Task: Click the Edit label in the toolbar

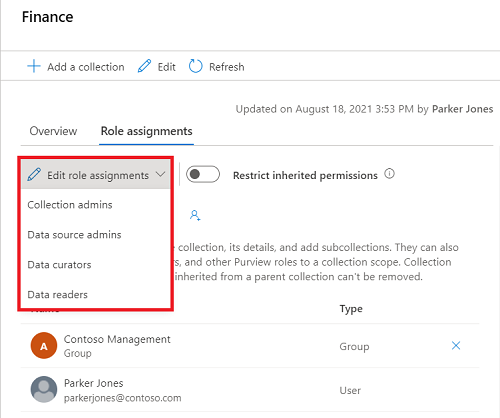Action: click(166, 67)
